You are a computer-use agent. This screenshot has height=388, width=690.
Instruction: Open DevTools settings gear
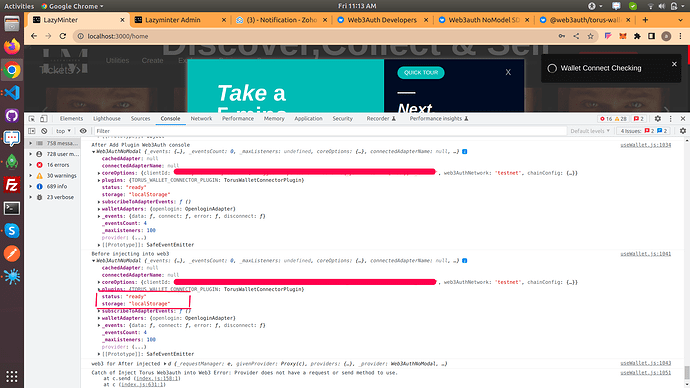point(658,119)
